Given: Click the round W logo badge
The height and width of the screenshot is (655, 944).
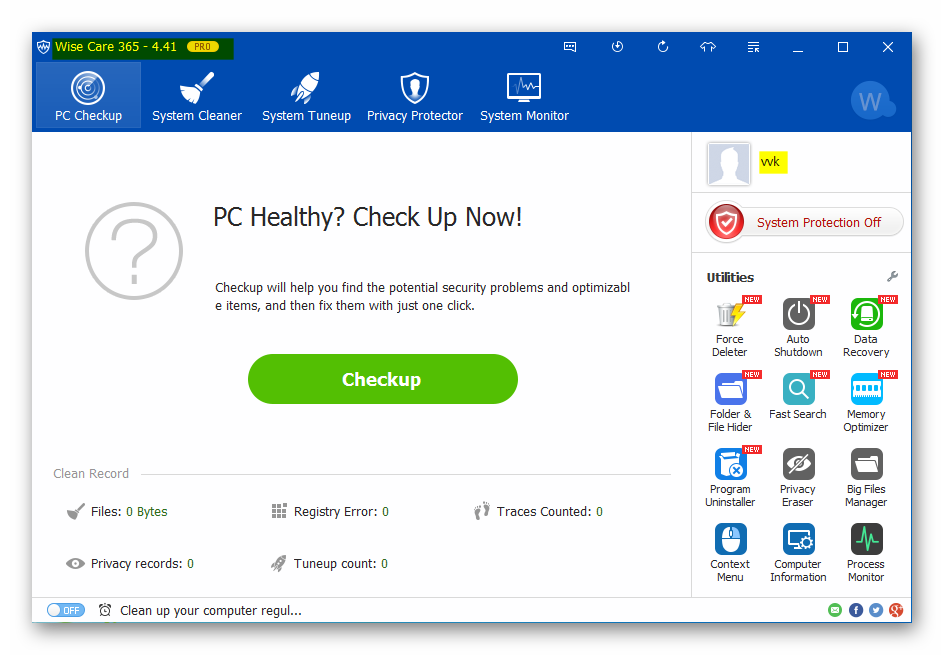Looking at the screenshot, I should click(871, 101).
